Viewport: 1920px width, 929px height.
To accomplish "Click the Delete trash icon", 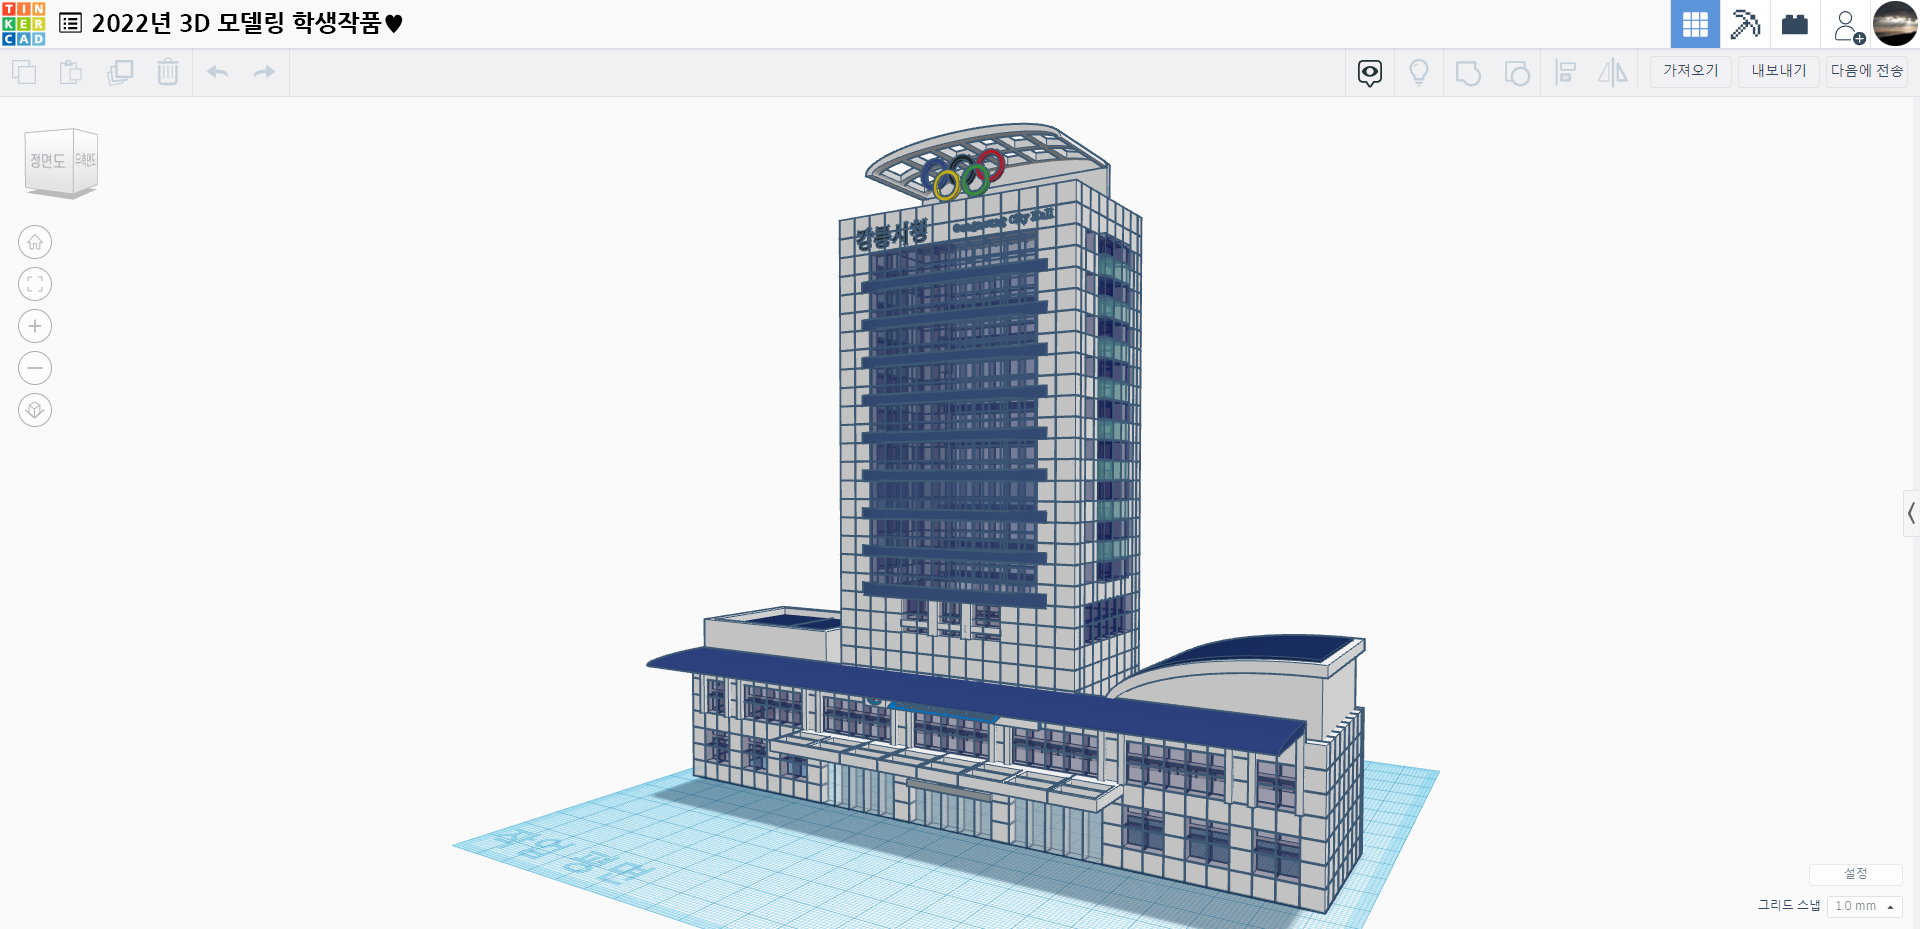I will coord(168,72).
